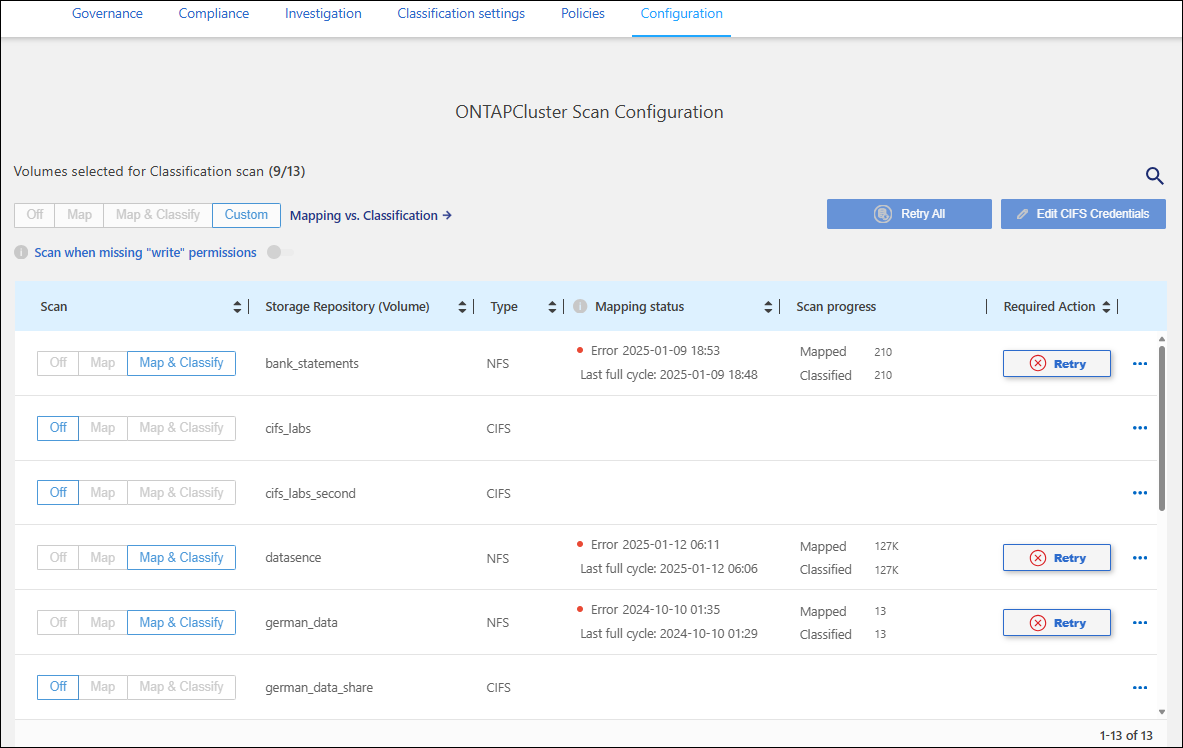Sort the Mapping status column

(767, 306)
